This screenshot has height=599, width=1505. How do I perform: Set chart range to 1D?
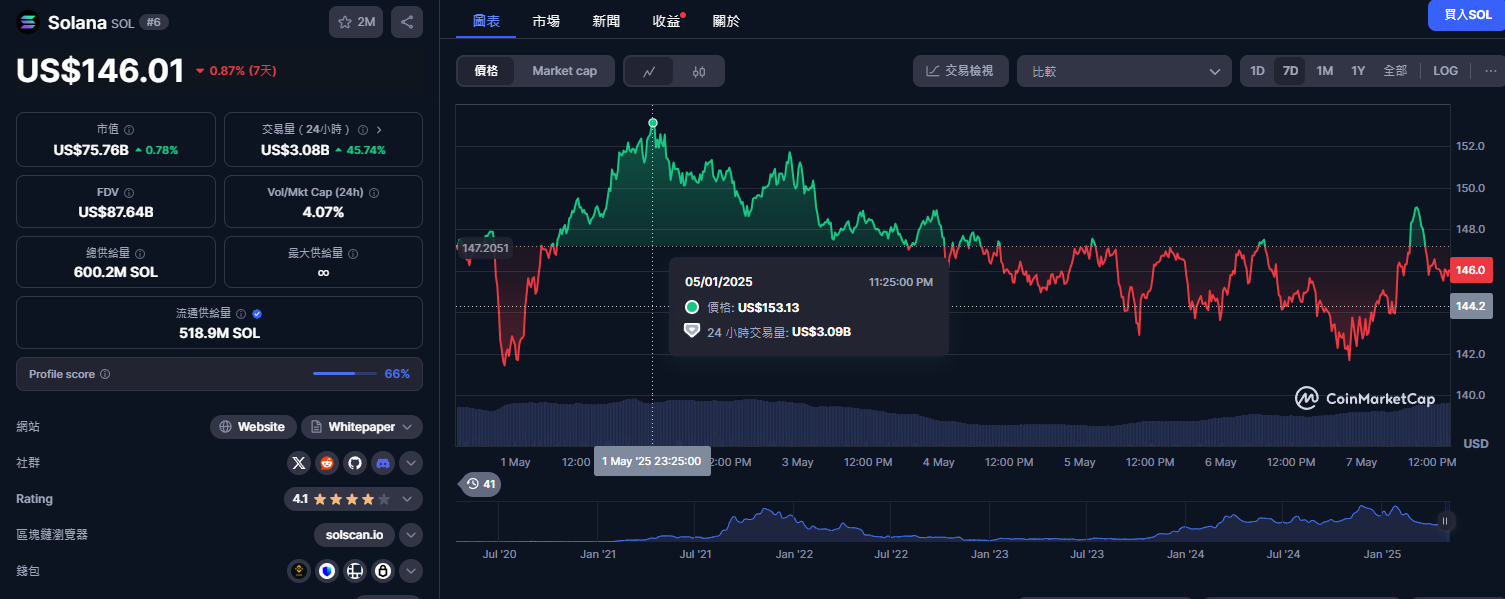click(1258, 71)
